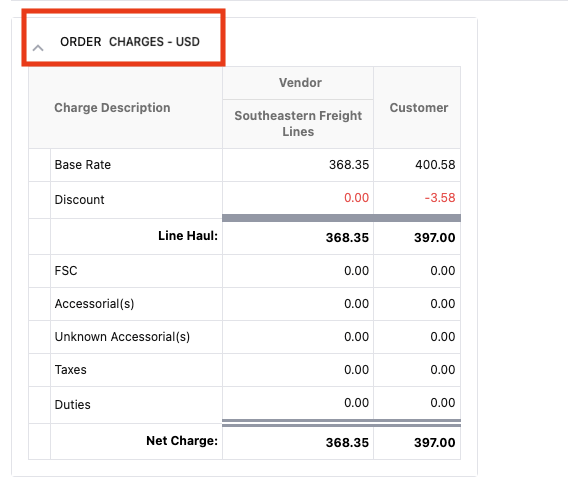Click vendor Base Rate value 368.35
The height and width of the screenshot is (490, 568).
coord(349,165)
